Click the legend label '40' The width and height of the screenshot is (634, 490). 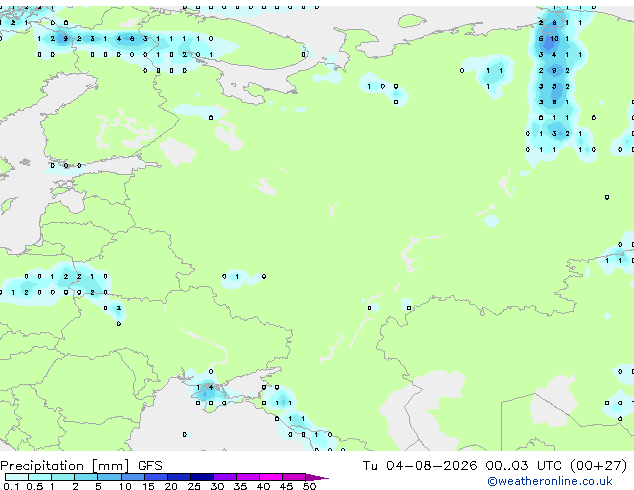(x=263, y=486)
